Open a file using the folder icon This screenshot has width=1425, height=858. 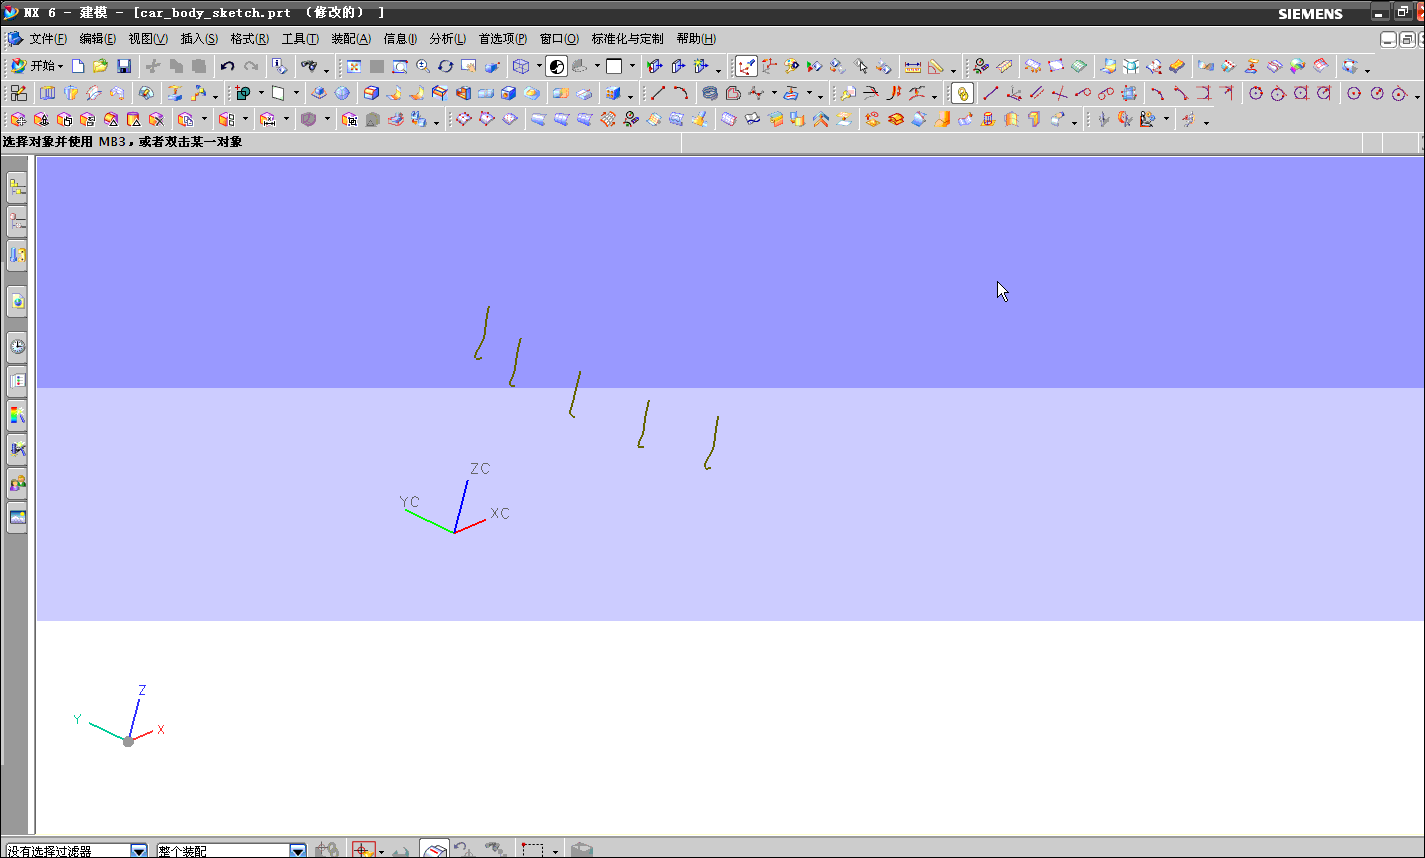(x=100, y=66)
